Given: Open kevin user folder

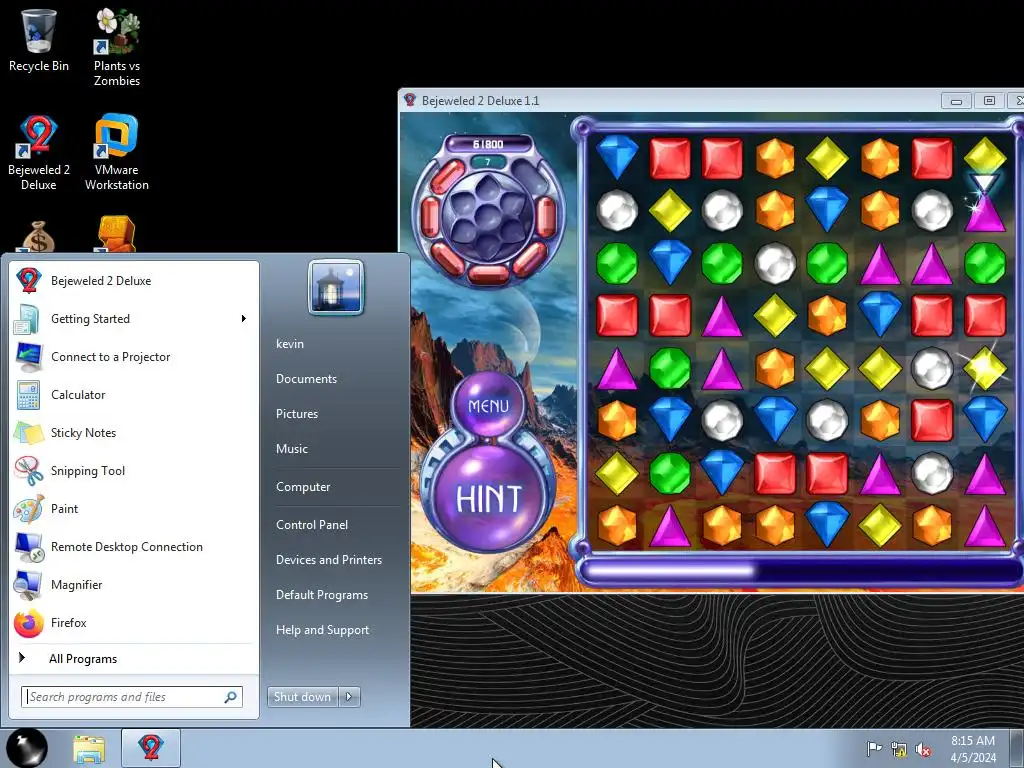Looking at the screenshot, I should [x=290, y=344].
